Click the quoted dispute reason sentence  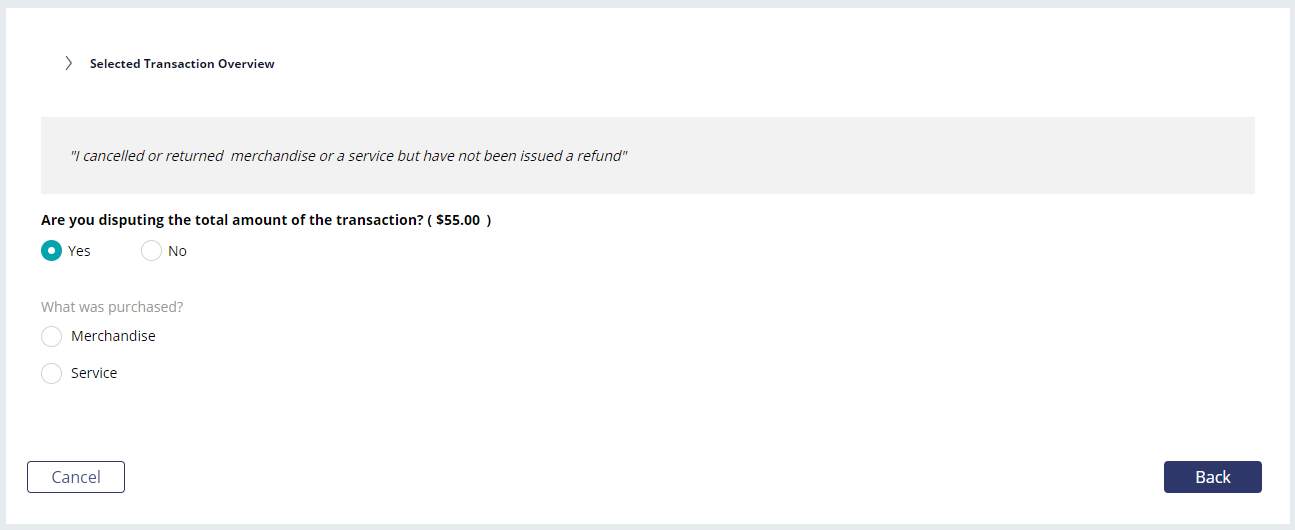coord(349,156)
